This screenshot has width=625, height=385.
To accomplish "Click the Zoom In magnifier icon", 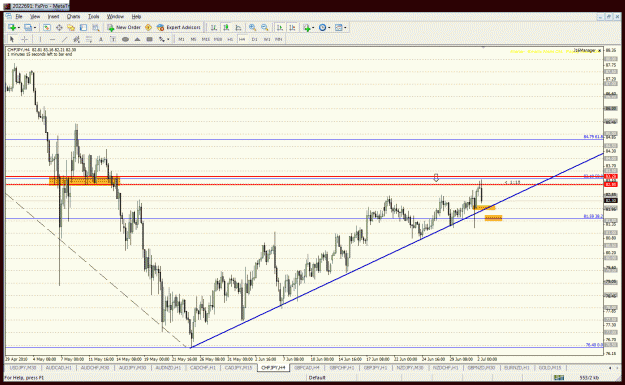I will point(252,28).
